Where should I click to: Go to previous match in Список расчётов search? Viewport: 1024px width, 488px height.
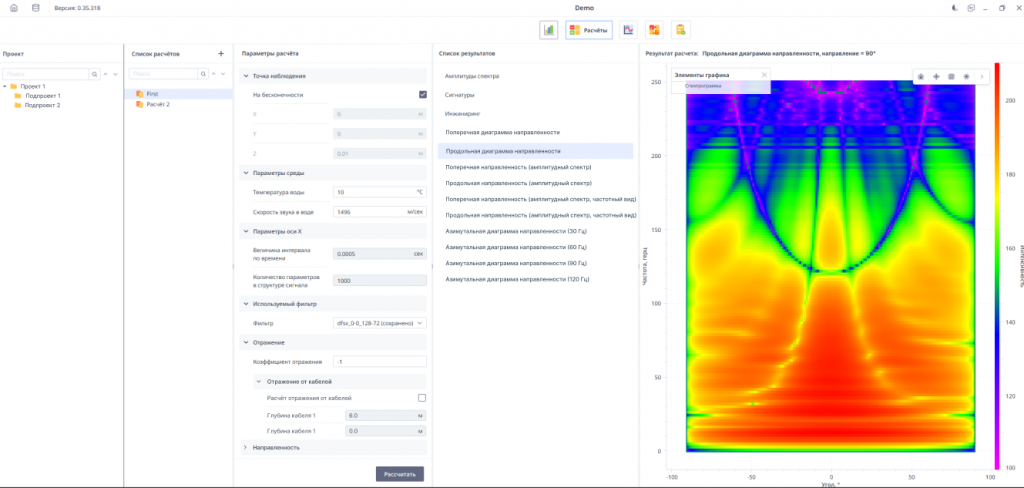tap(214, 74)
